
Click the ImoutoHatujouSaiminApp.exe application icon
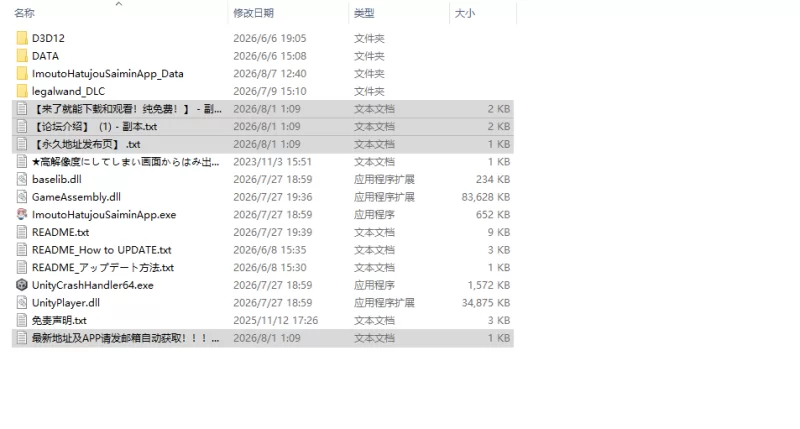tap(21, 214)
